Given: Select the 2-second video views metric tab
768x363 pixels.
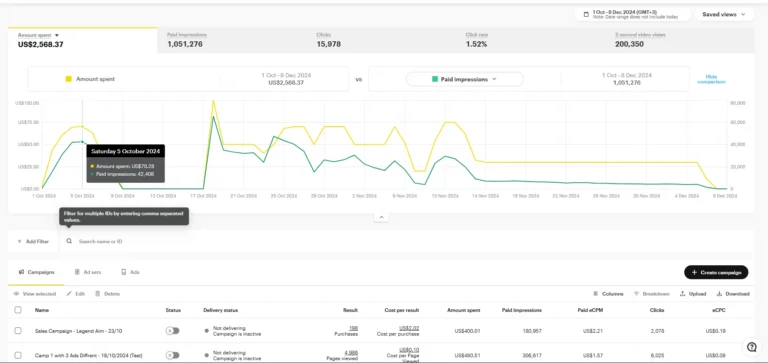Looking at the screenshot, I should [x=680, y=40].
